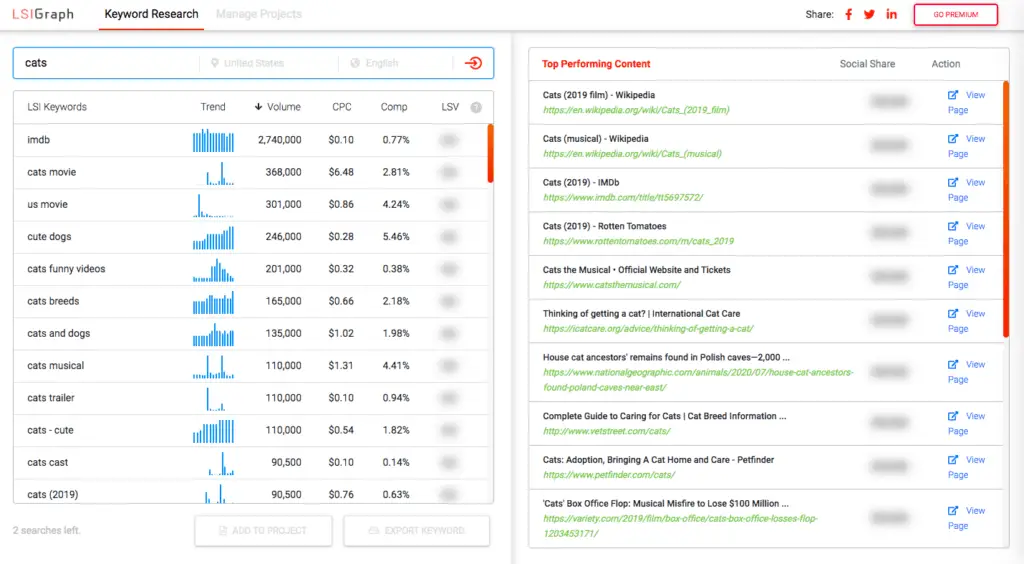
Task: Click the $6.48 CPC value
Action: coord(341,172)
